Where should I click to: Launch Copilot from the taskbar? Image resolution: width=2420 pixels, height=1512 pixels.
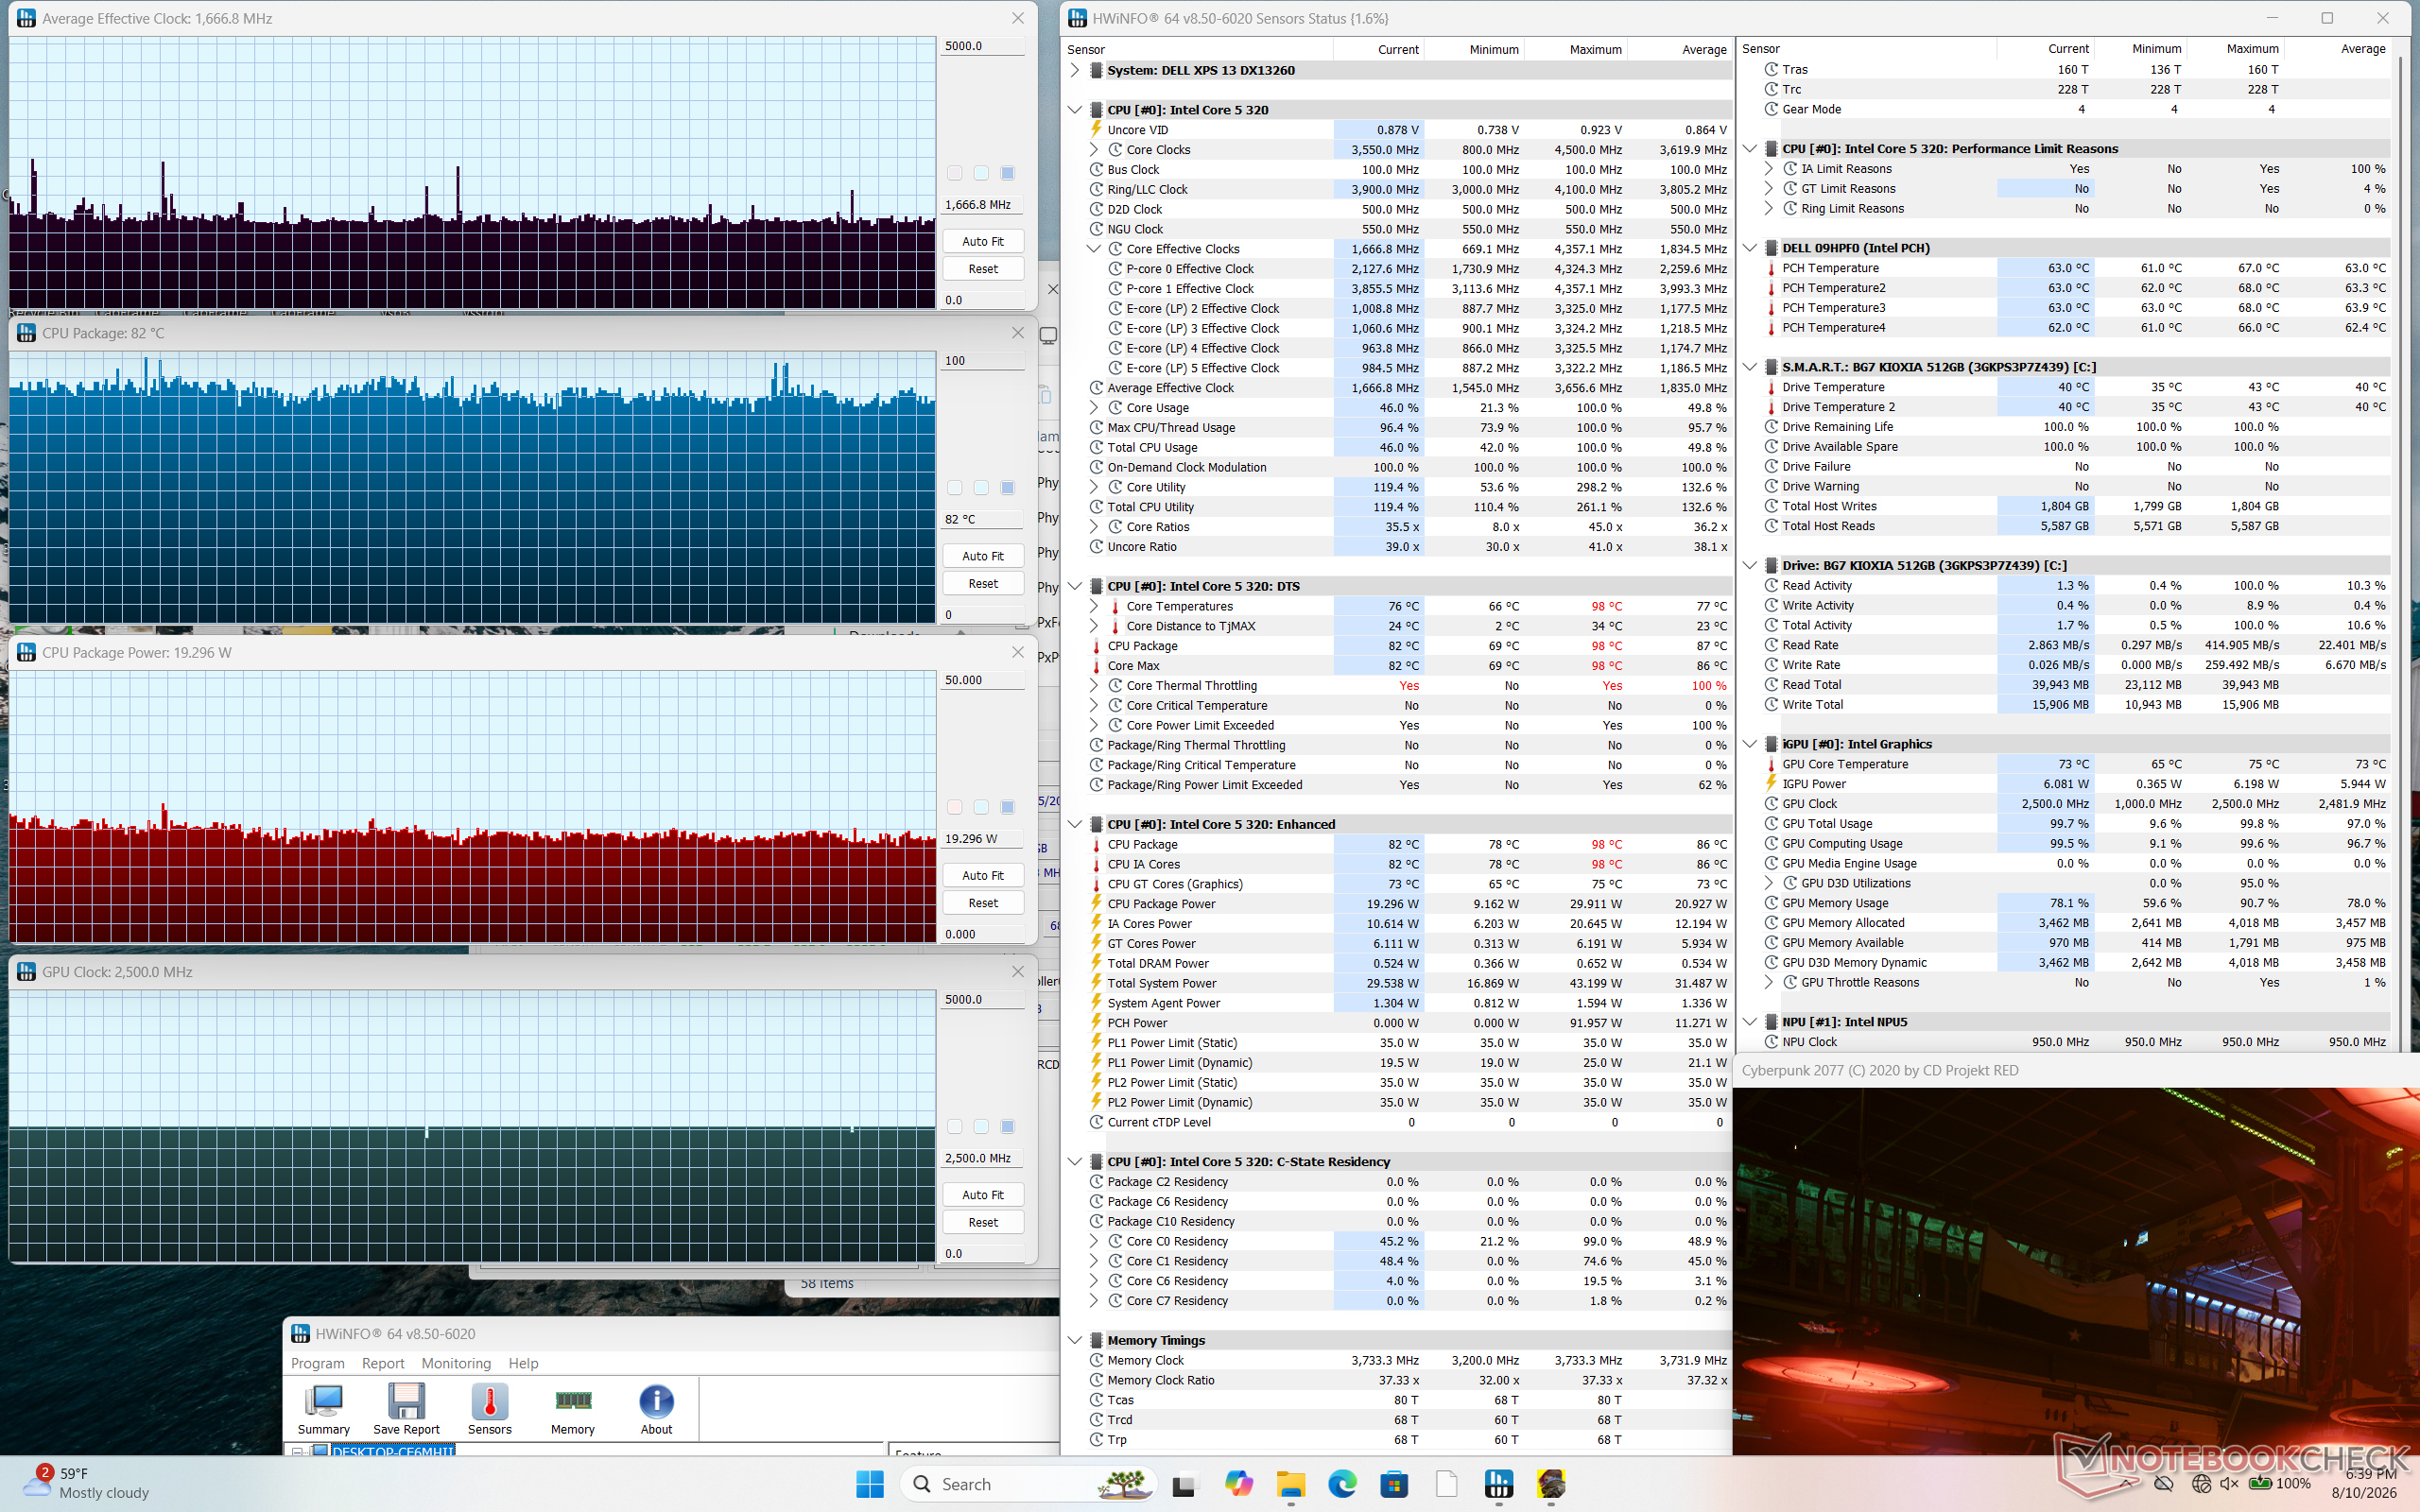pos(1238,1484)
